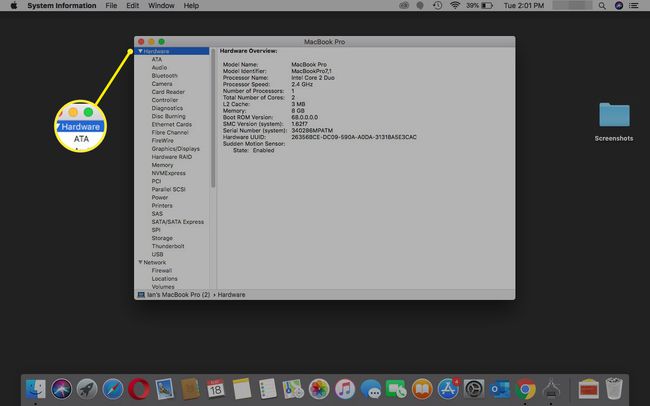Select NVMExpress in the sidebar
650x406 pixels.
click(x=168, y=173)
